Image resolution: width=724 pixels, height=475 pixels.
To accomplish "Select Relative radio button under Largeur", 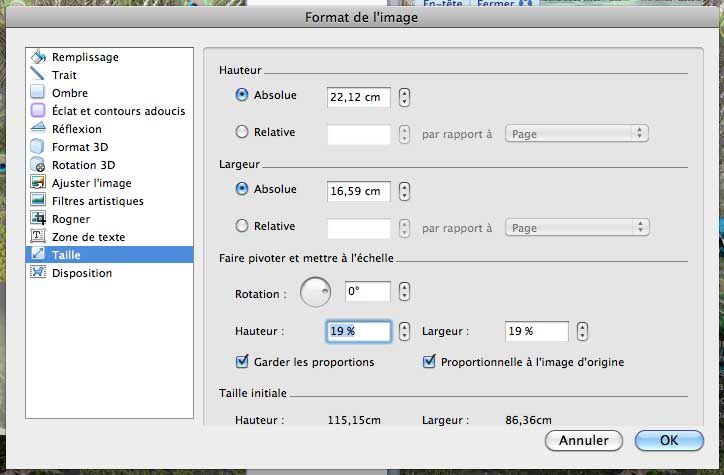I will (x=242, y=226).
